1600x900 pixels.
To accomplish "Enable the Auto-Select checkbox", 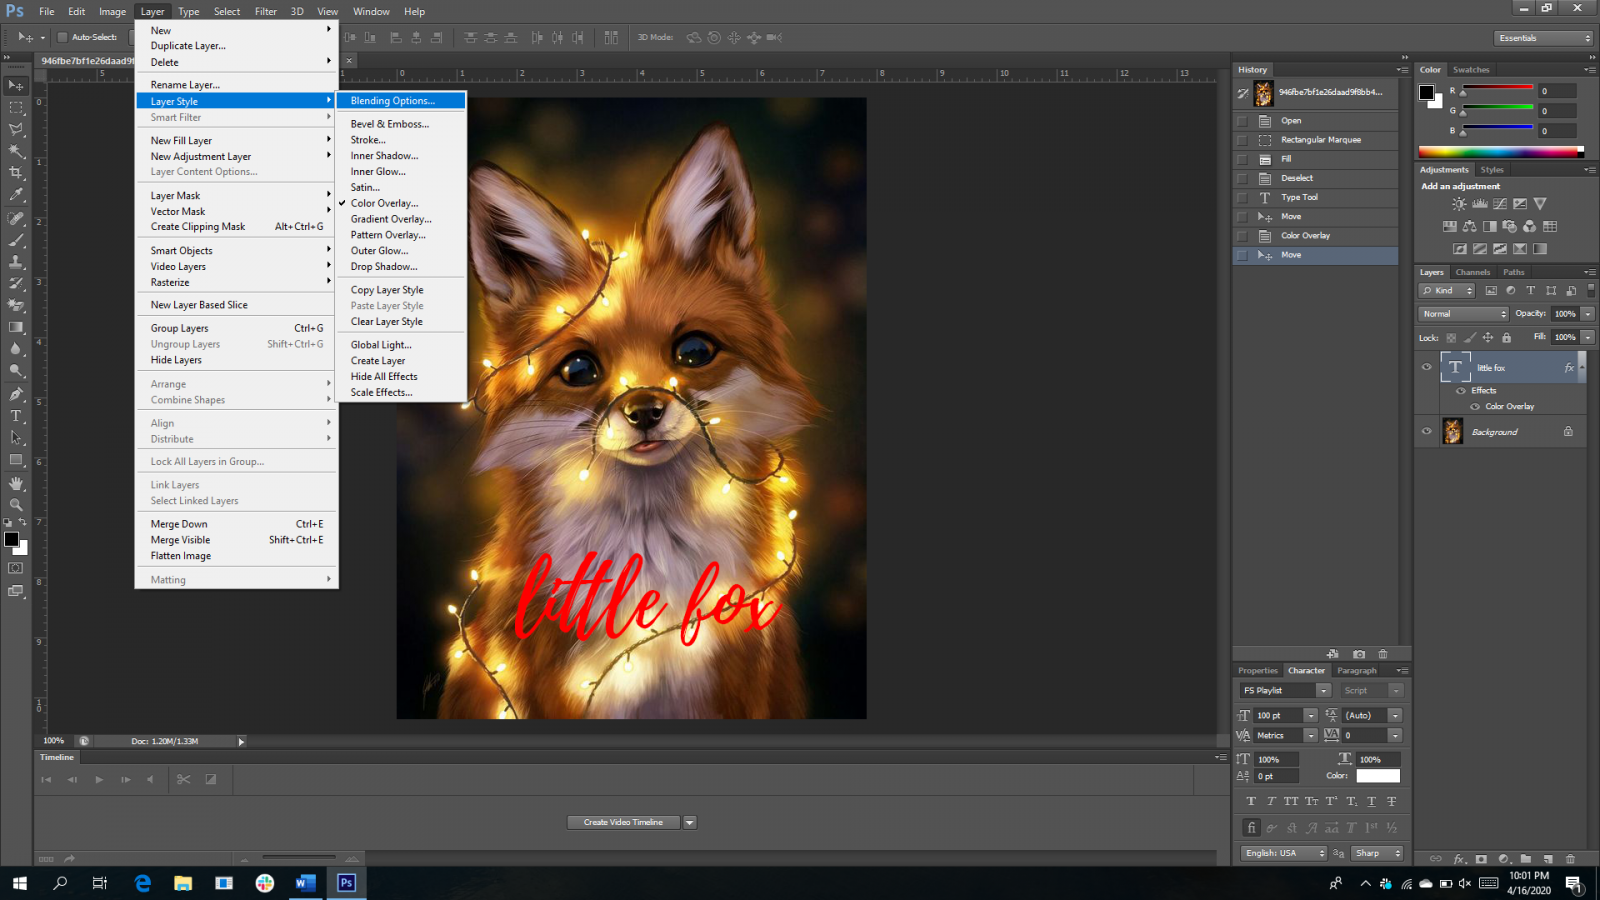I will (62, 37).
